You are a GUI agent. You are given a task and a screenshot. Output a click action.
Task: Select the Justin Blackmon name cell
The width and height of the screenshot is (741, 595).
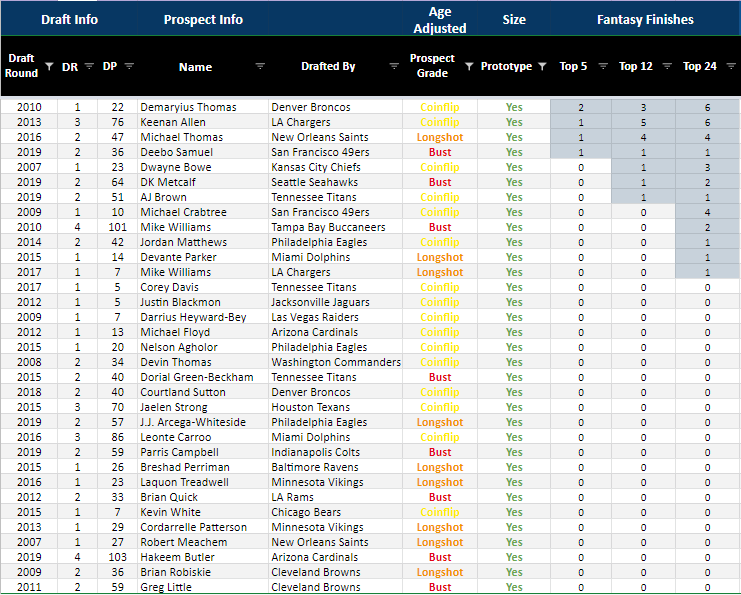(x=203, y=302)
